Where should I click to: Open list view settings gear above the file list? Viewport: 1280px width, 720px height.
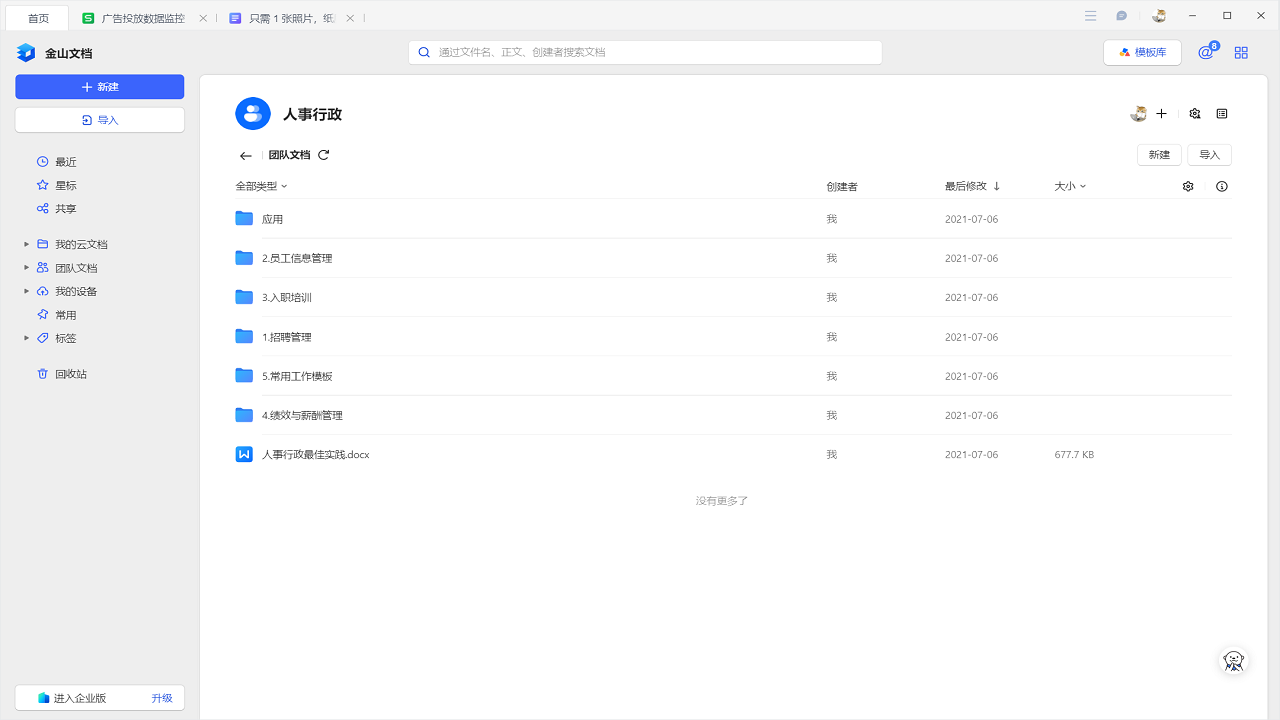(1187, 186)
